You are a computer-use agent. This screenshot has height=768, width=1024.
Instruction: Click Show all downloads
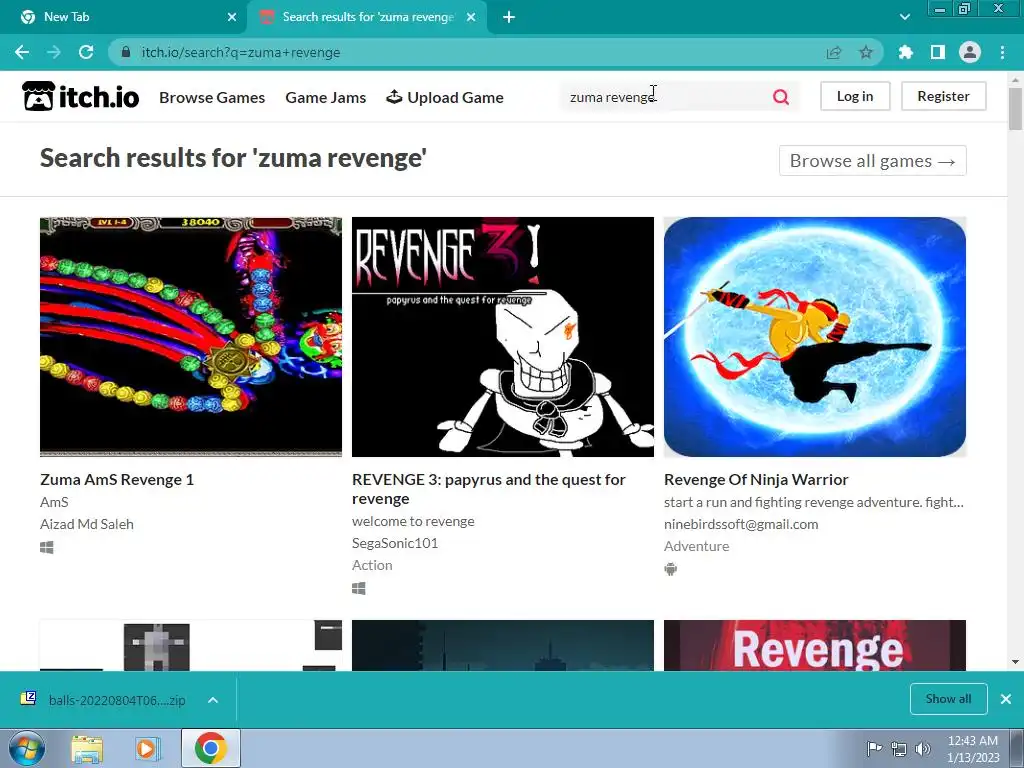pos(948,699)
